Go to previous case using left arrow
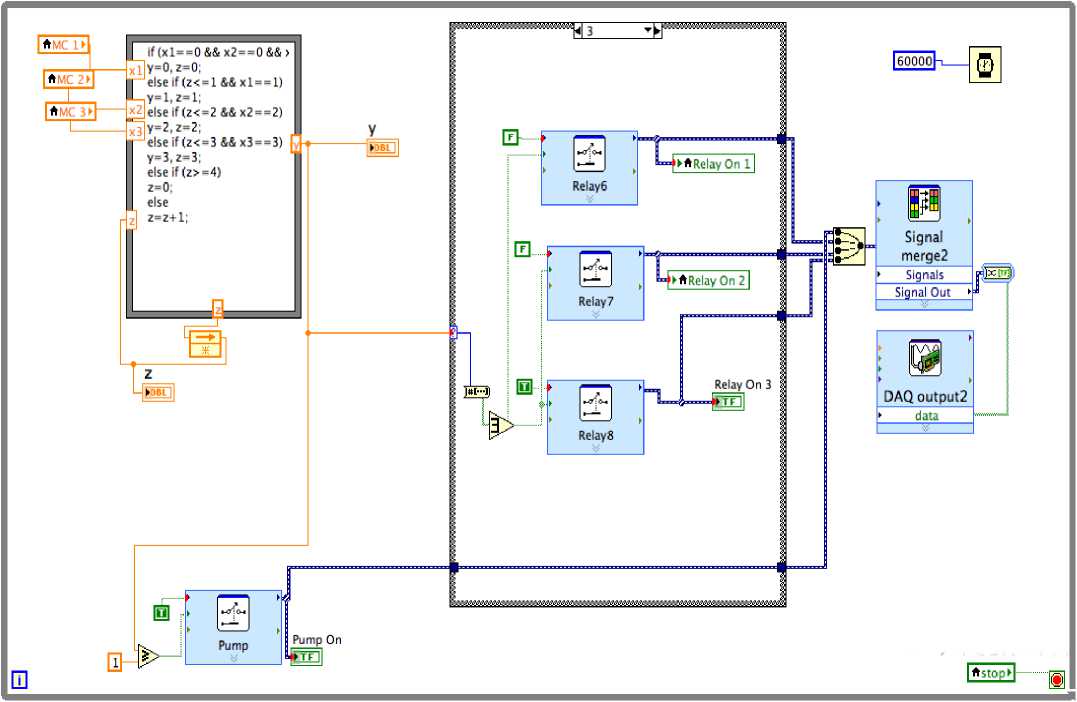1077x702 pixels. pos(578,31)
